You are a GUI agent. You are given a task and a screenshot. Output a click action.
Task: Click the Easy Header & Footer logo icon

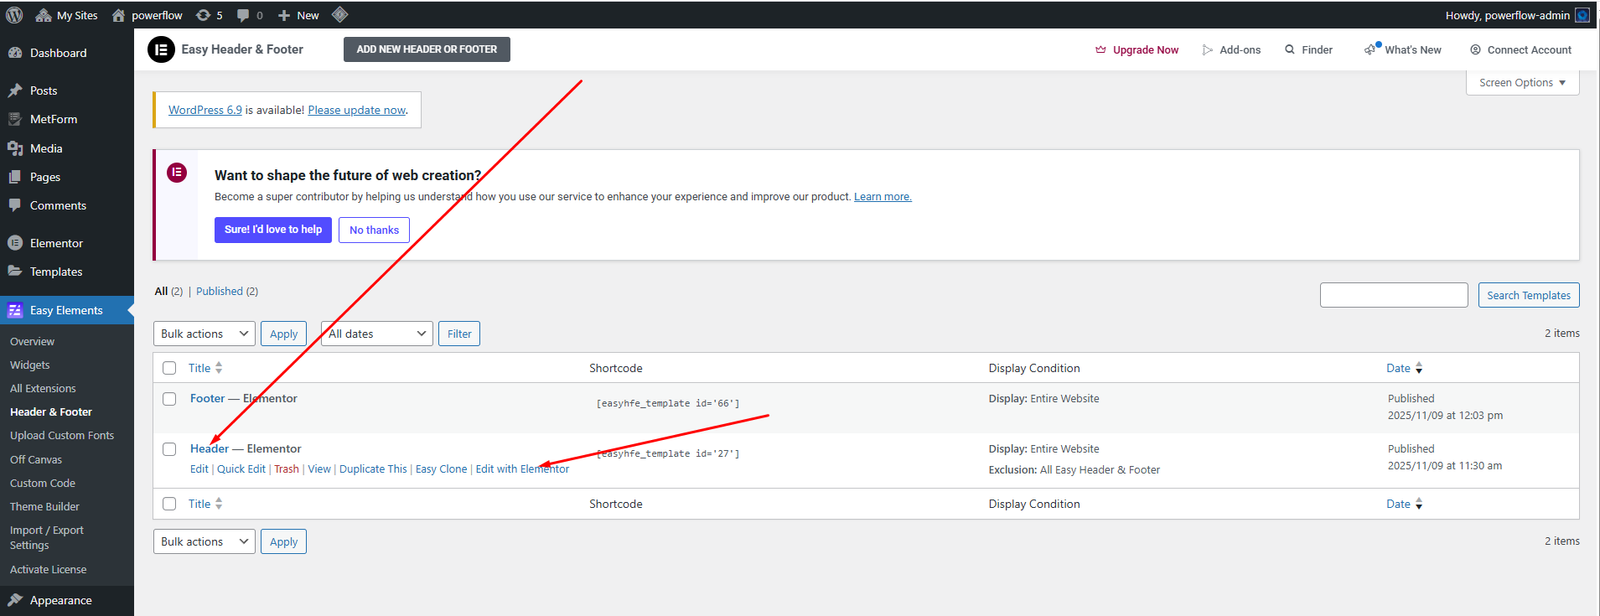tap(161, 49)
